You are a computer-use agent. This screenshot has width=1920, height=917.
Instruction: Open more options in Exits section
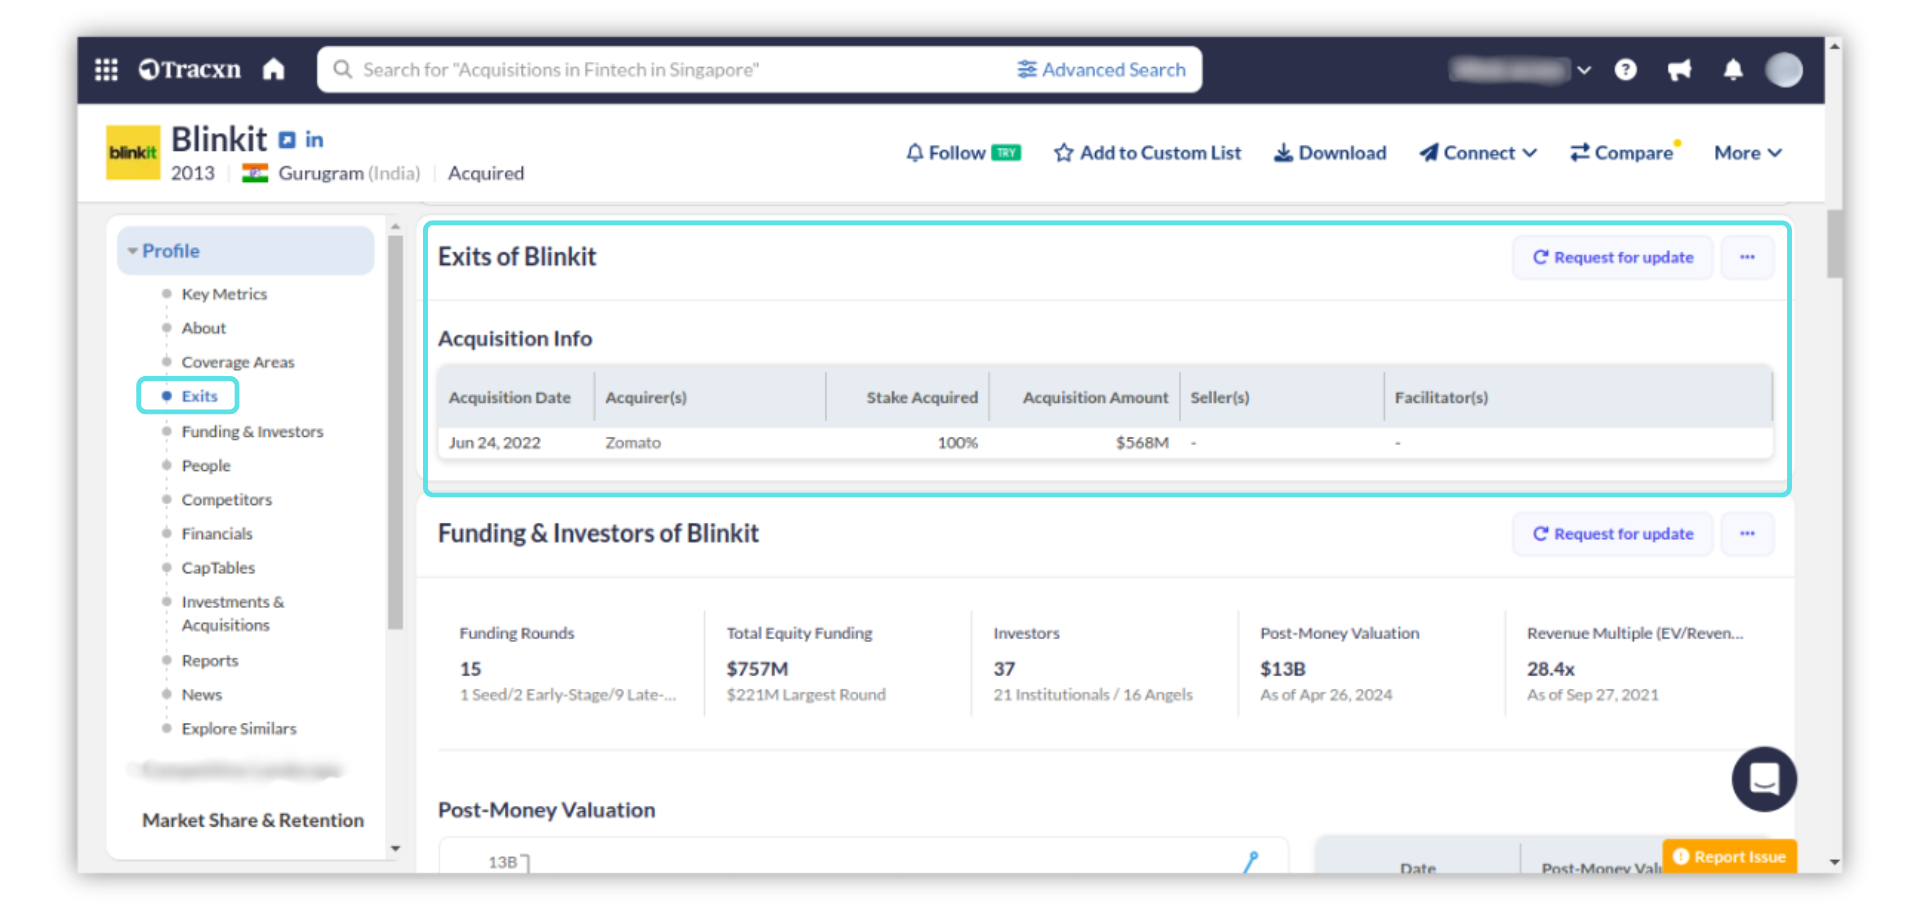[1746, 257]
